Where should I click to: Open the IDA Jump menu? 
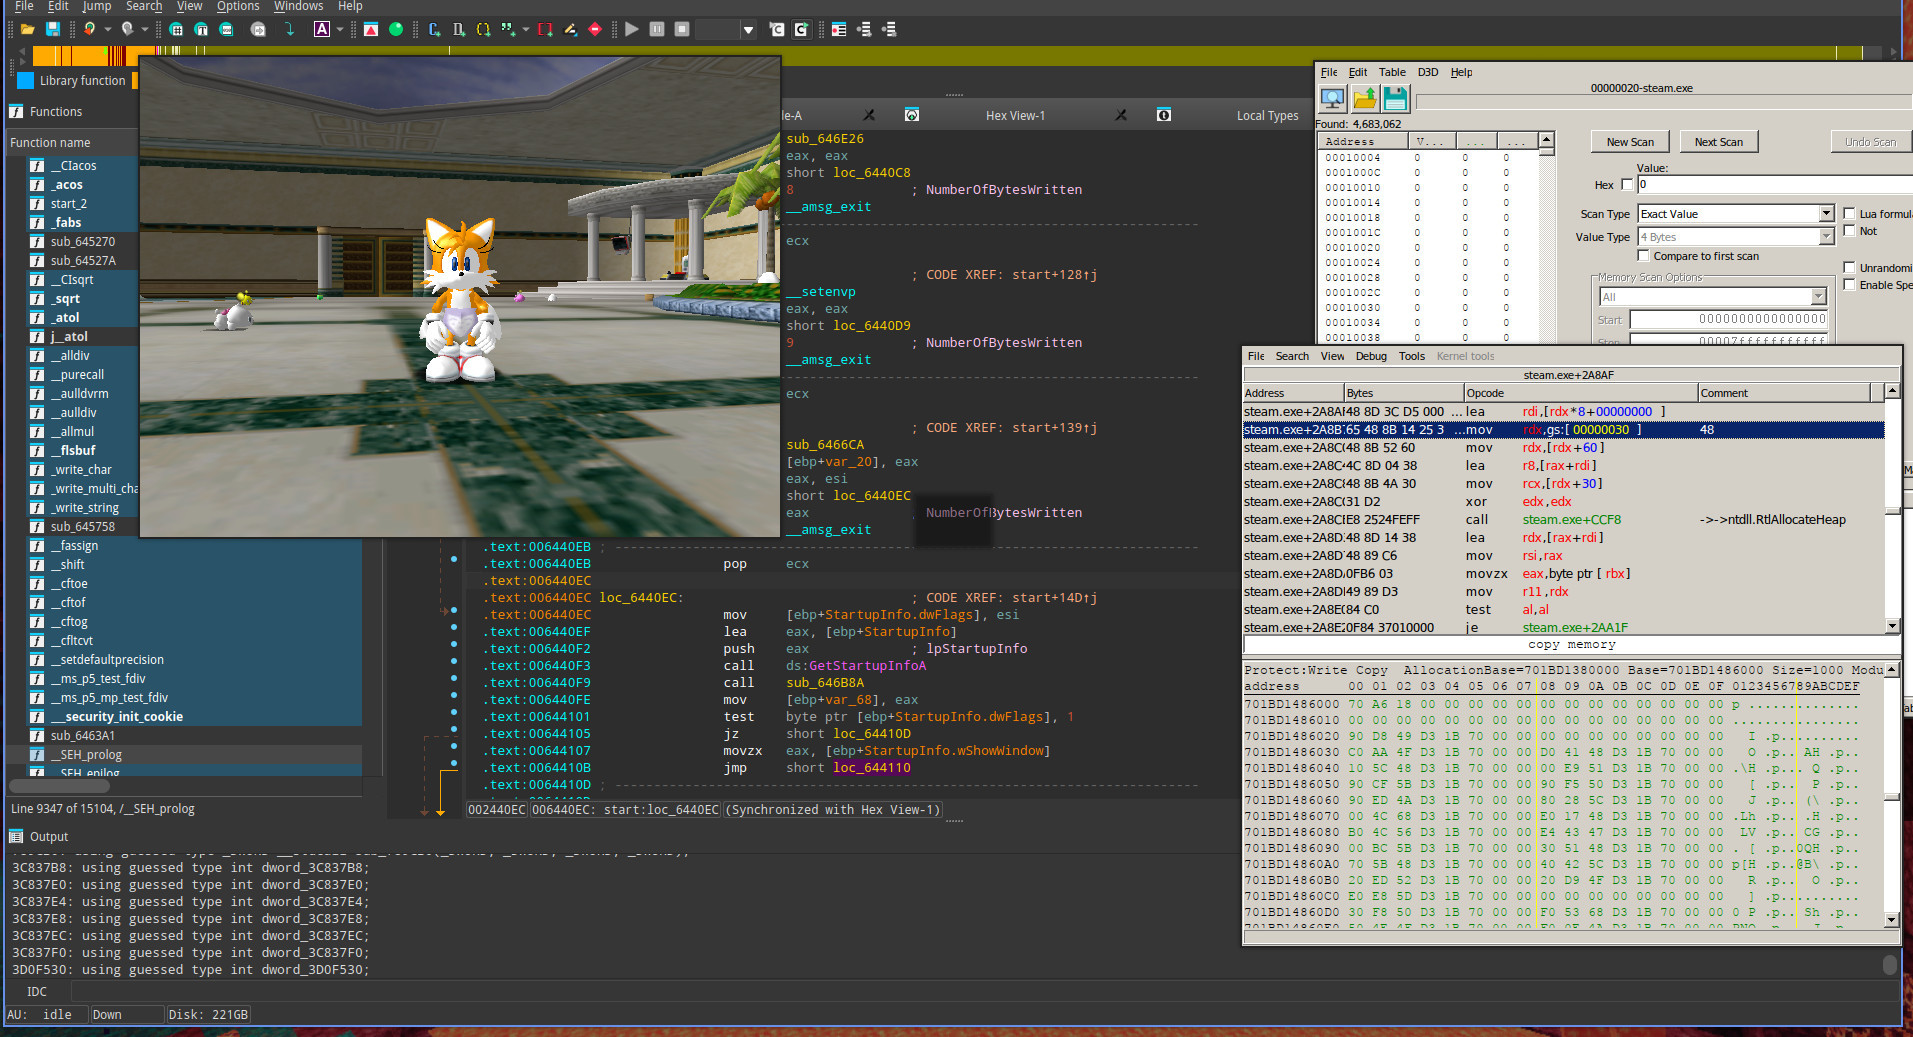pos(97,6)
